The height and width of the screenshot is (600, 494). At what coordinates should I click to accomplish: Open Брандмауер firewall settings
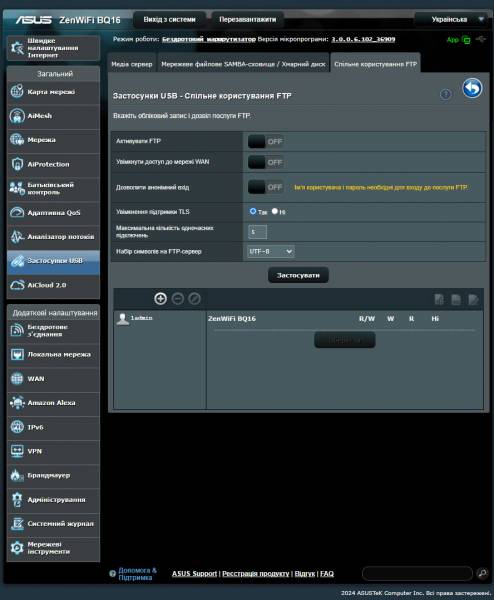pos(53,476)
